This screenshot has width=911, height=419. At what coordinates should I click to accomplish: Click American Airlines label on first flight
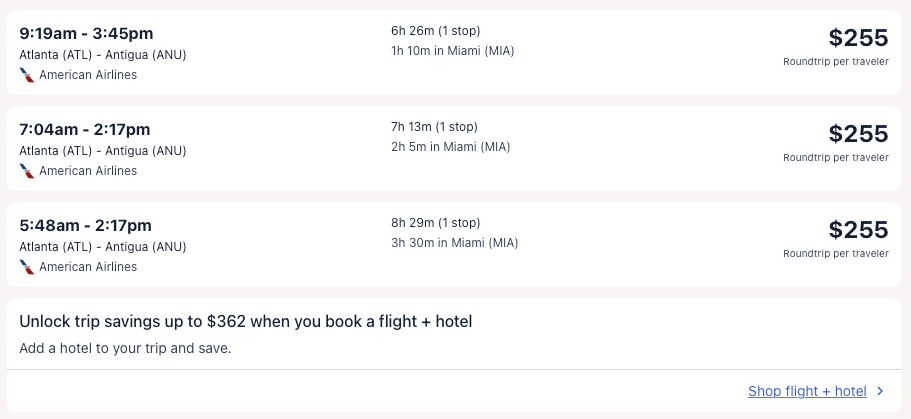[x=88, y=75]
